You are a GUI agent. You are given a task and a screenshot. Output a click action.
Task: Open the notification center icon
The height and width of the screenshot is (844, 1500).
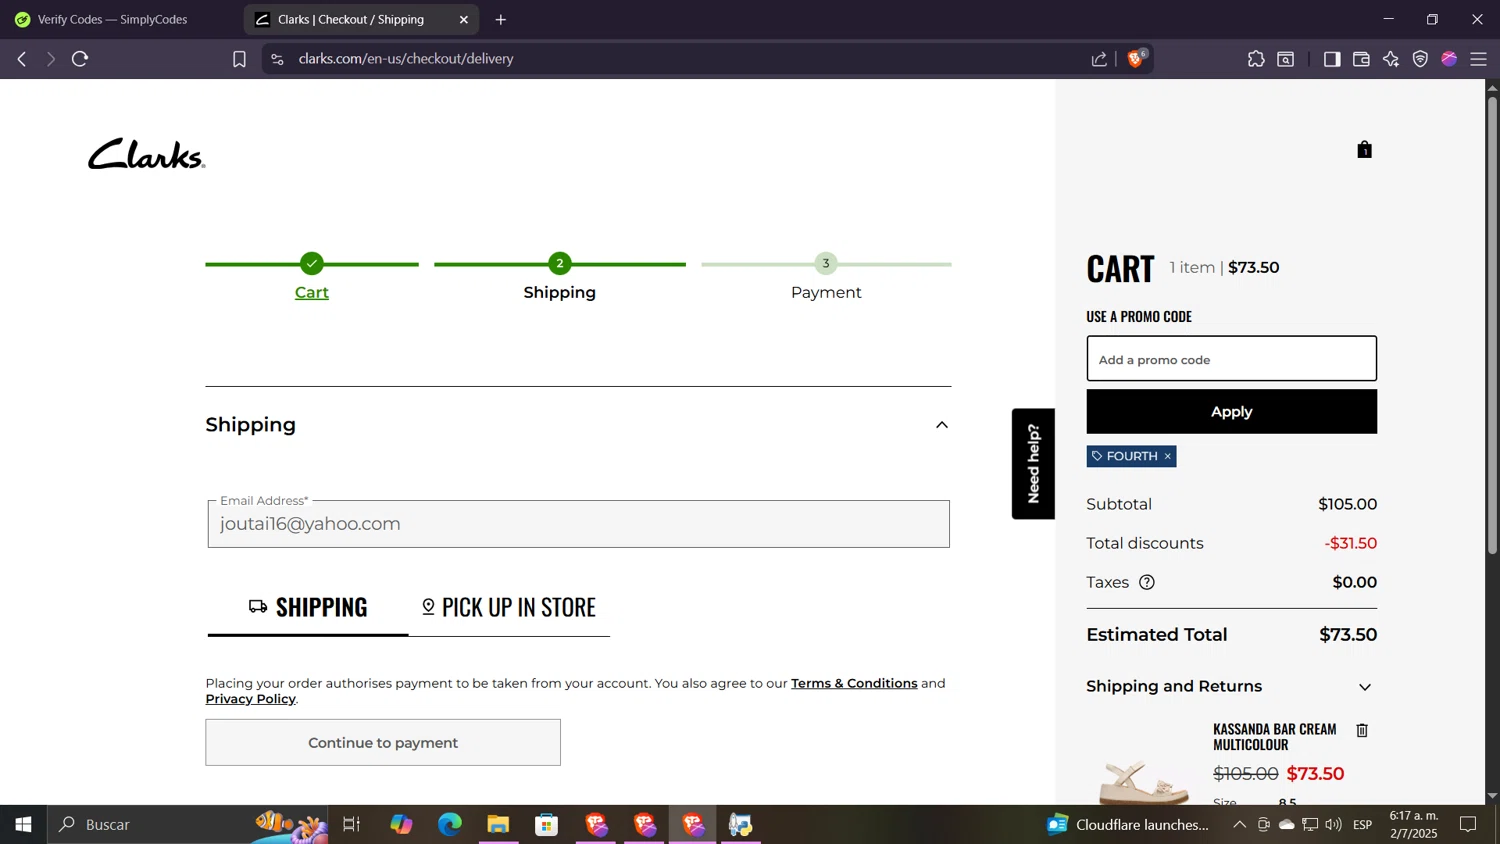[1468, 825]
